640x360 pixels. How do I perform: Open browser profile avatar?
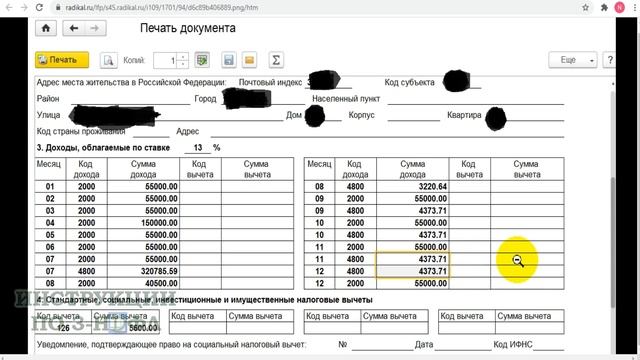pyautogui.click(x=620, y=7)
